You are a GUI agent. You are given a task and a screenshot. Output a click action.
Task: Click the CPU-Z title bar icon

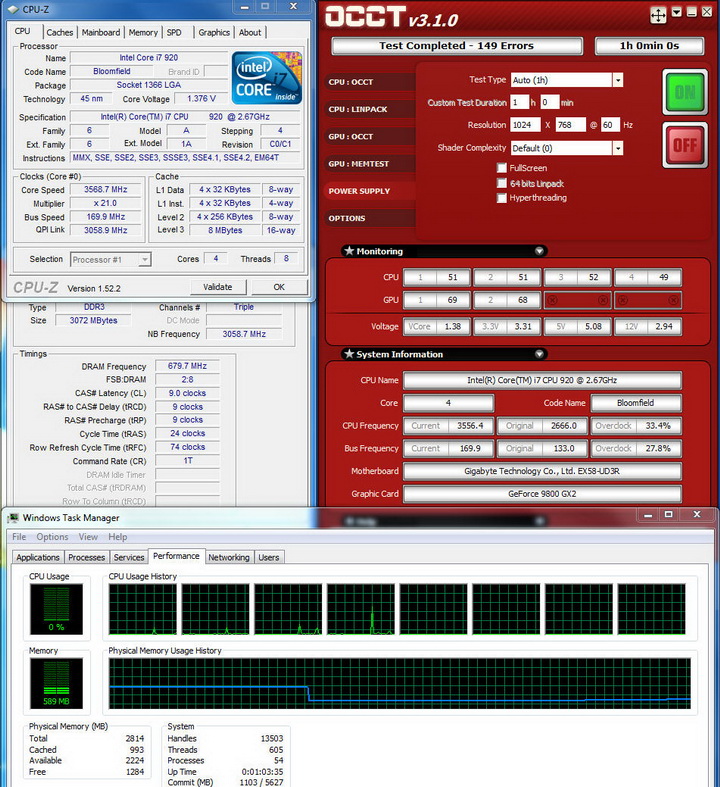(x=14, y=9)
